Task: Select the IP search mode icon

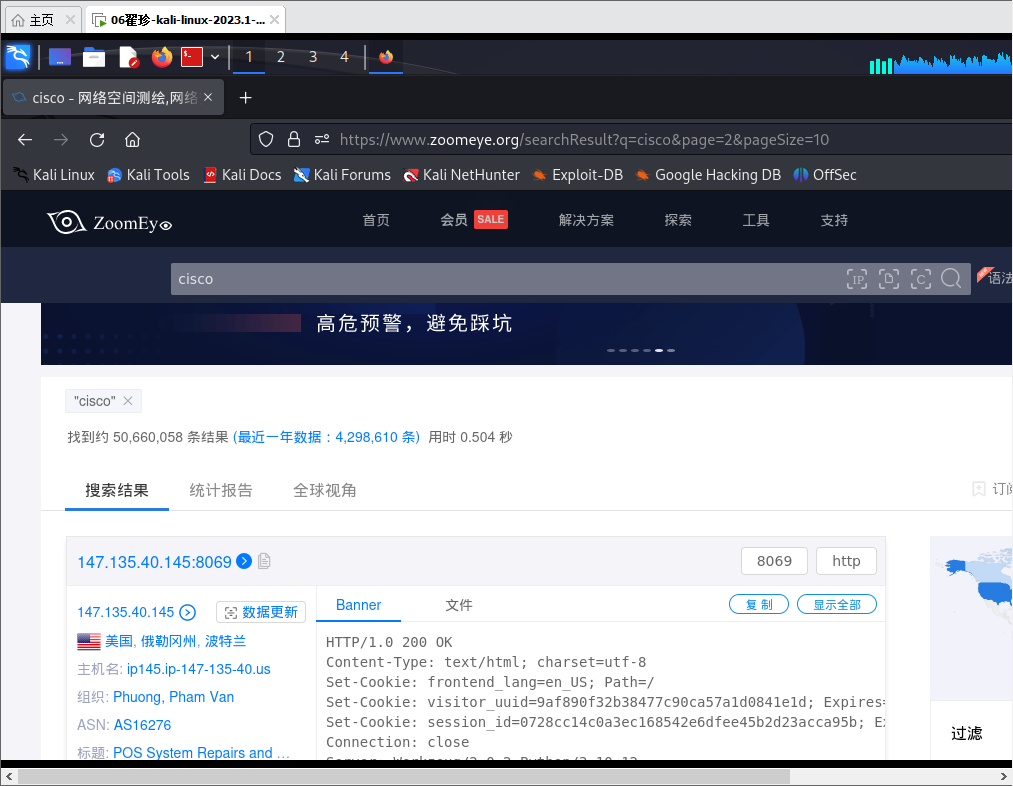Action: [x=857, y=279]
